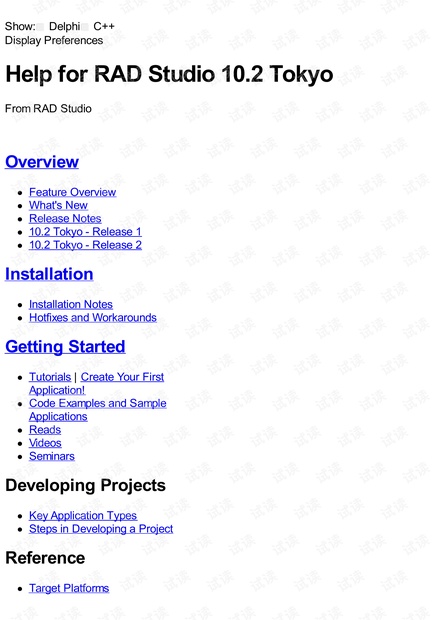The width and height of the screenshot is (440, 620).
Task: View the Installation Notes page
Action: tap(71, 304)
